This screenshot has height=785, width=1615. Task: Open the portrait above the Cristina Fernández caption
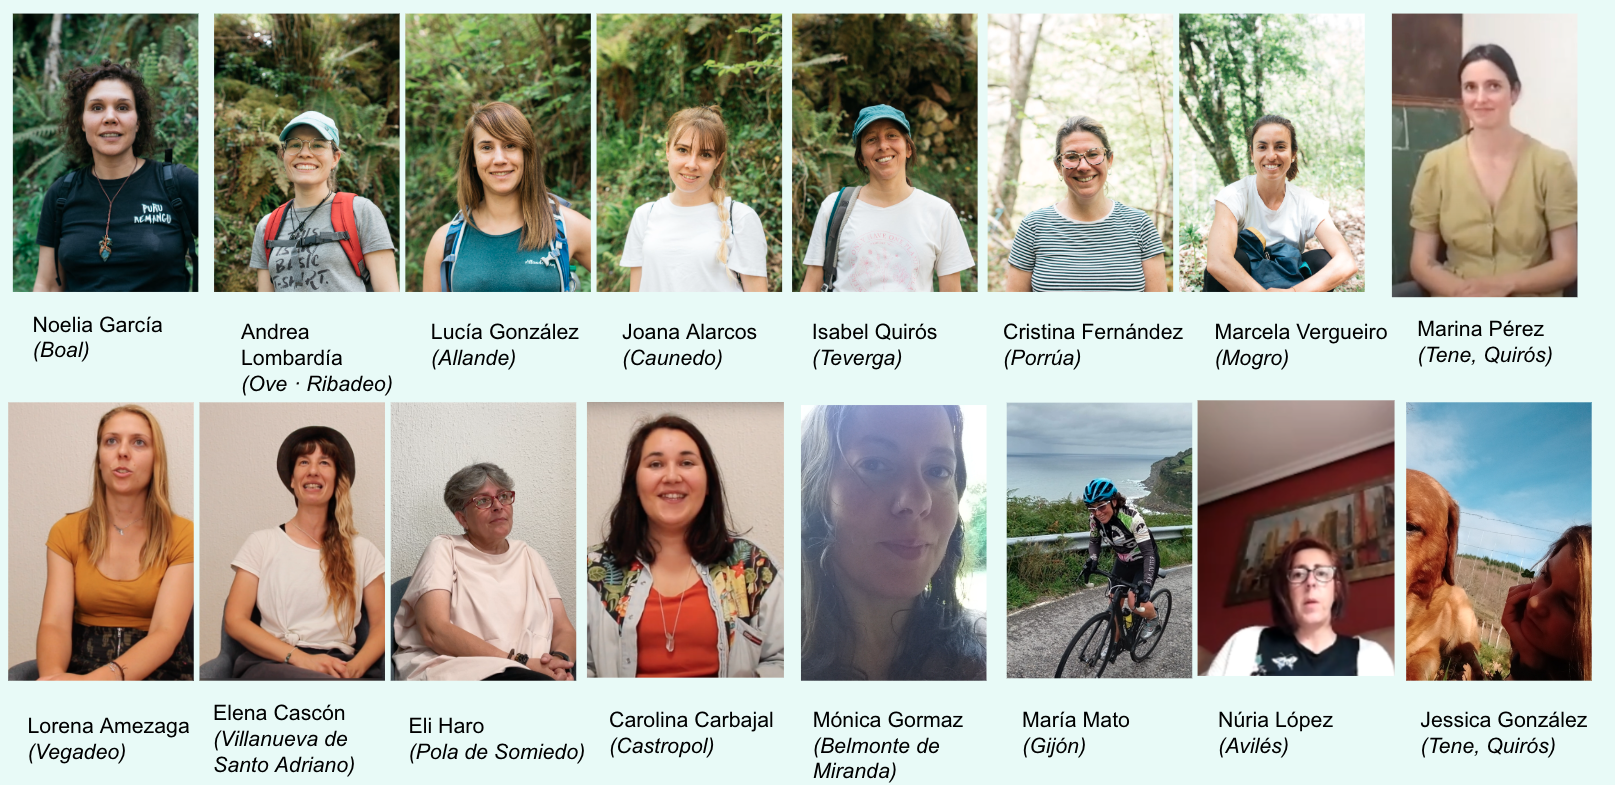[1080, 152]
